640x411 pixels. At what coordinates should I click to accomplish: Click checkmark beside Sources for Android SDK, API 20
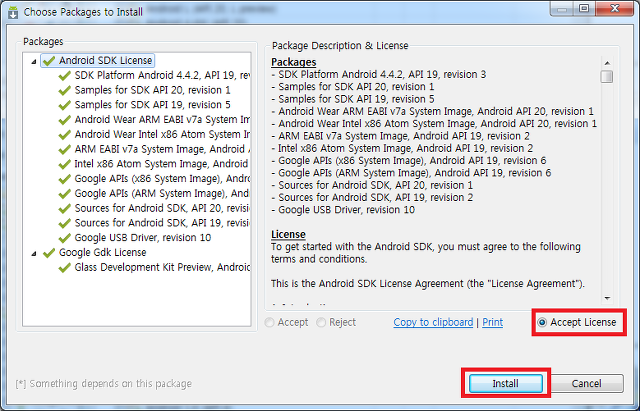point(64,208)
